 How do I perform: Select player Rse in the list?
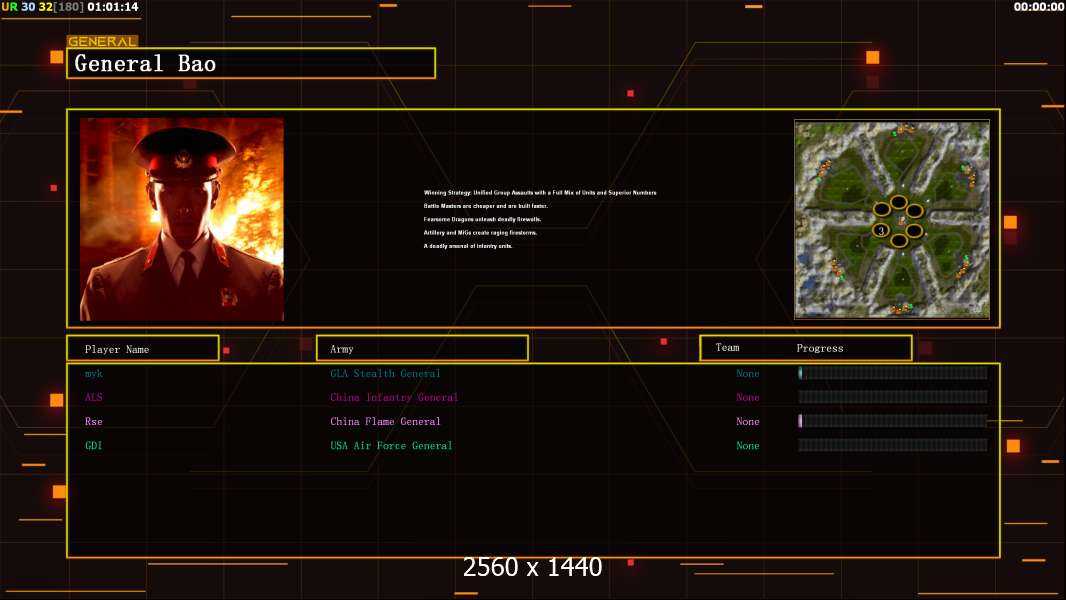pyautogui.click(x=94, y=421)
